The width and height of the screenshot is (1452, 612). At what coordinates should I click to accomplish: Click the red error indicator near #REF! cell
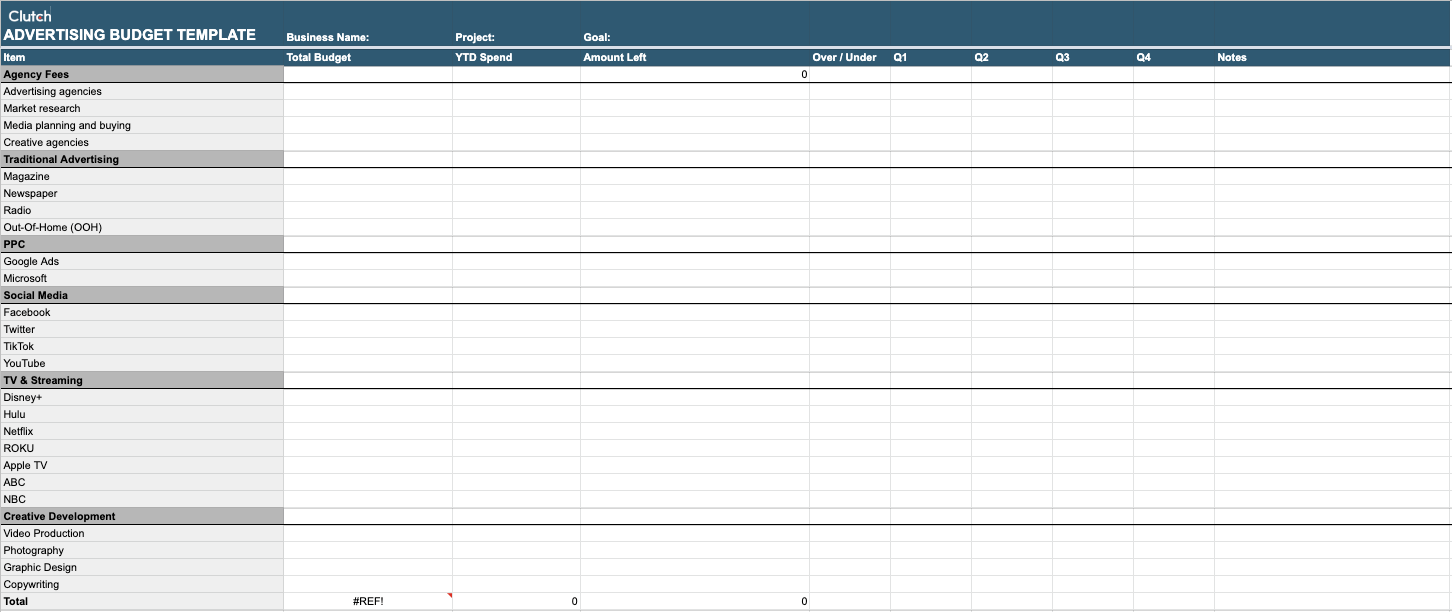point(448,595)
